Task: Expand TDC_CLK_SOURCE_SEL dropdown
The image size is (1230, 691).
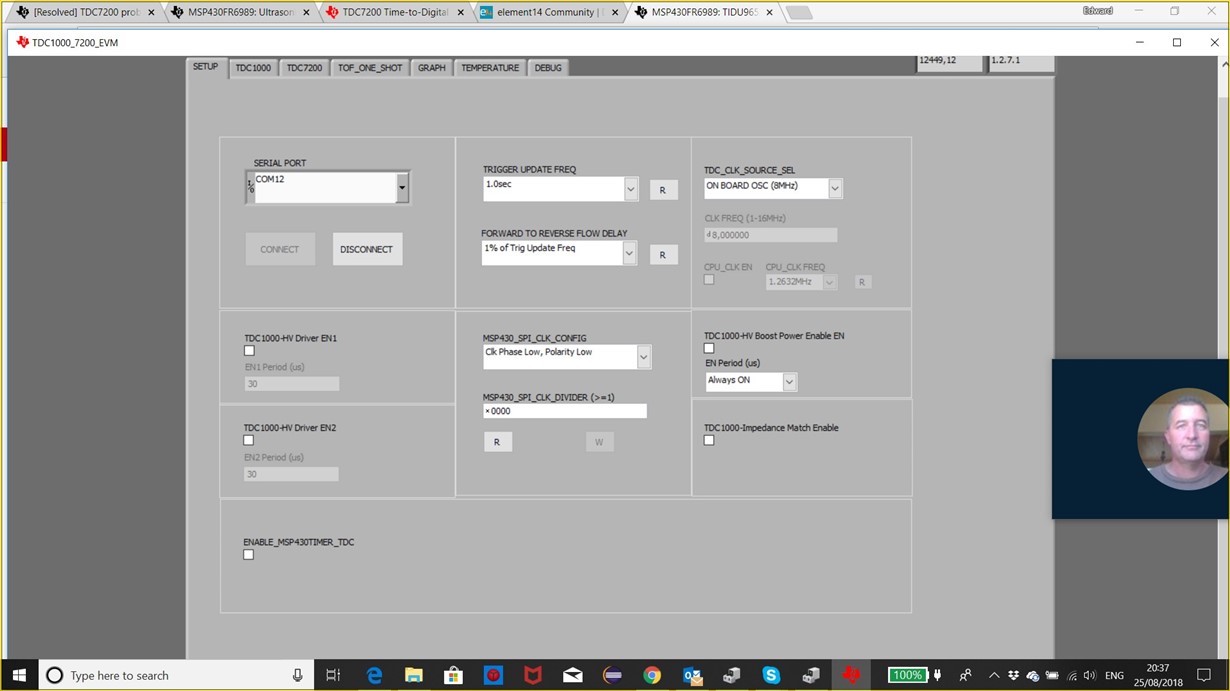Action: pyautogui.click(x=835, y=188)
